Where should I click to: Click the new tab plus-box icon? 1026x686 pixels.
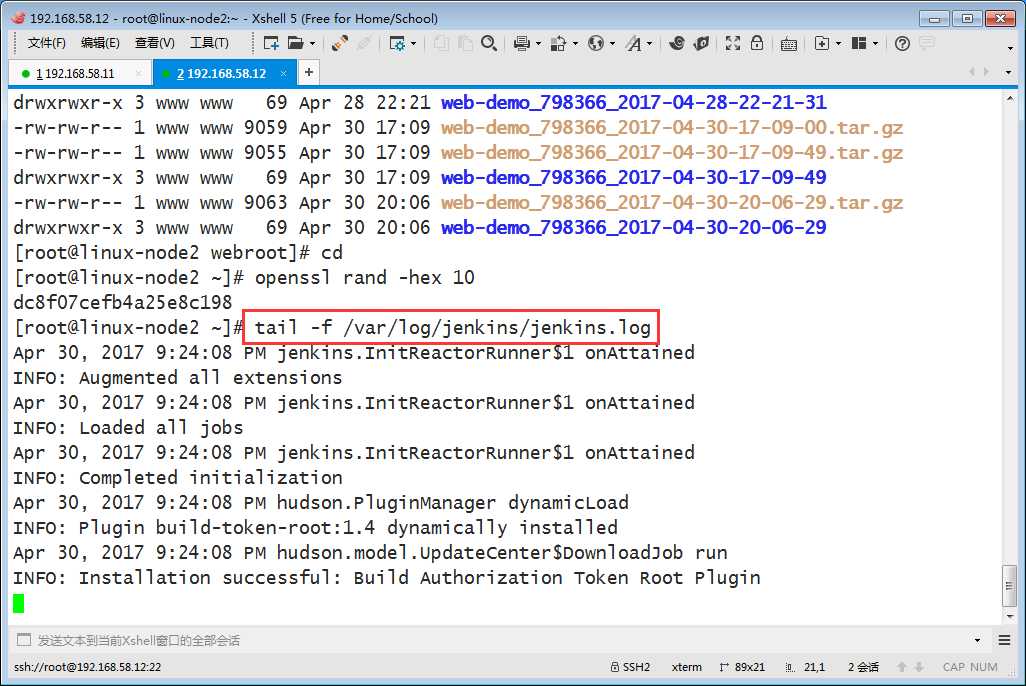822,43
